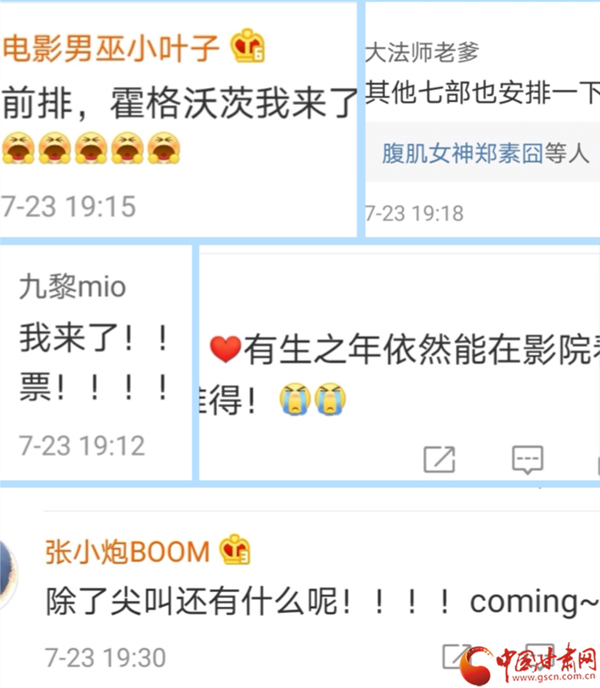Click the first crying emoji after 得!
600x688 pixels.
tap(295, 399)
